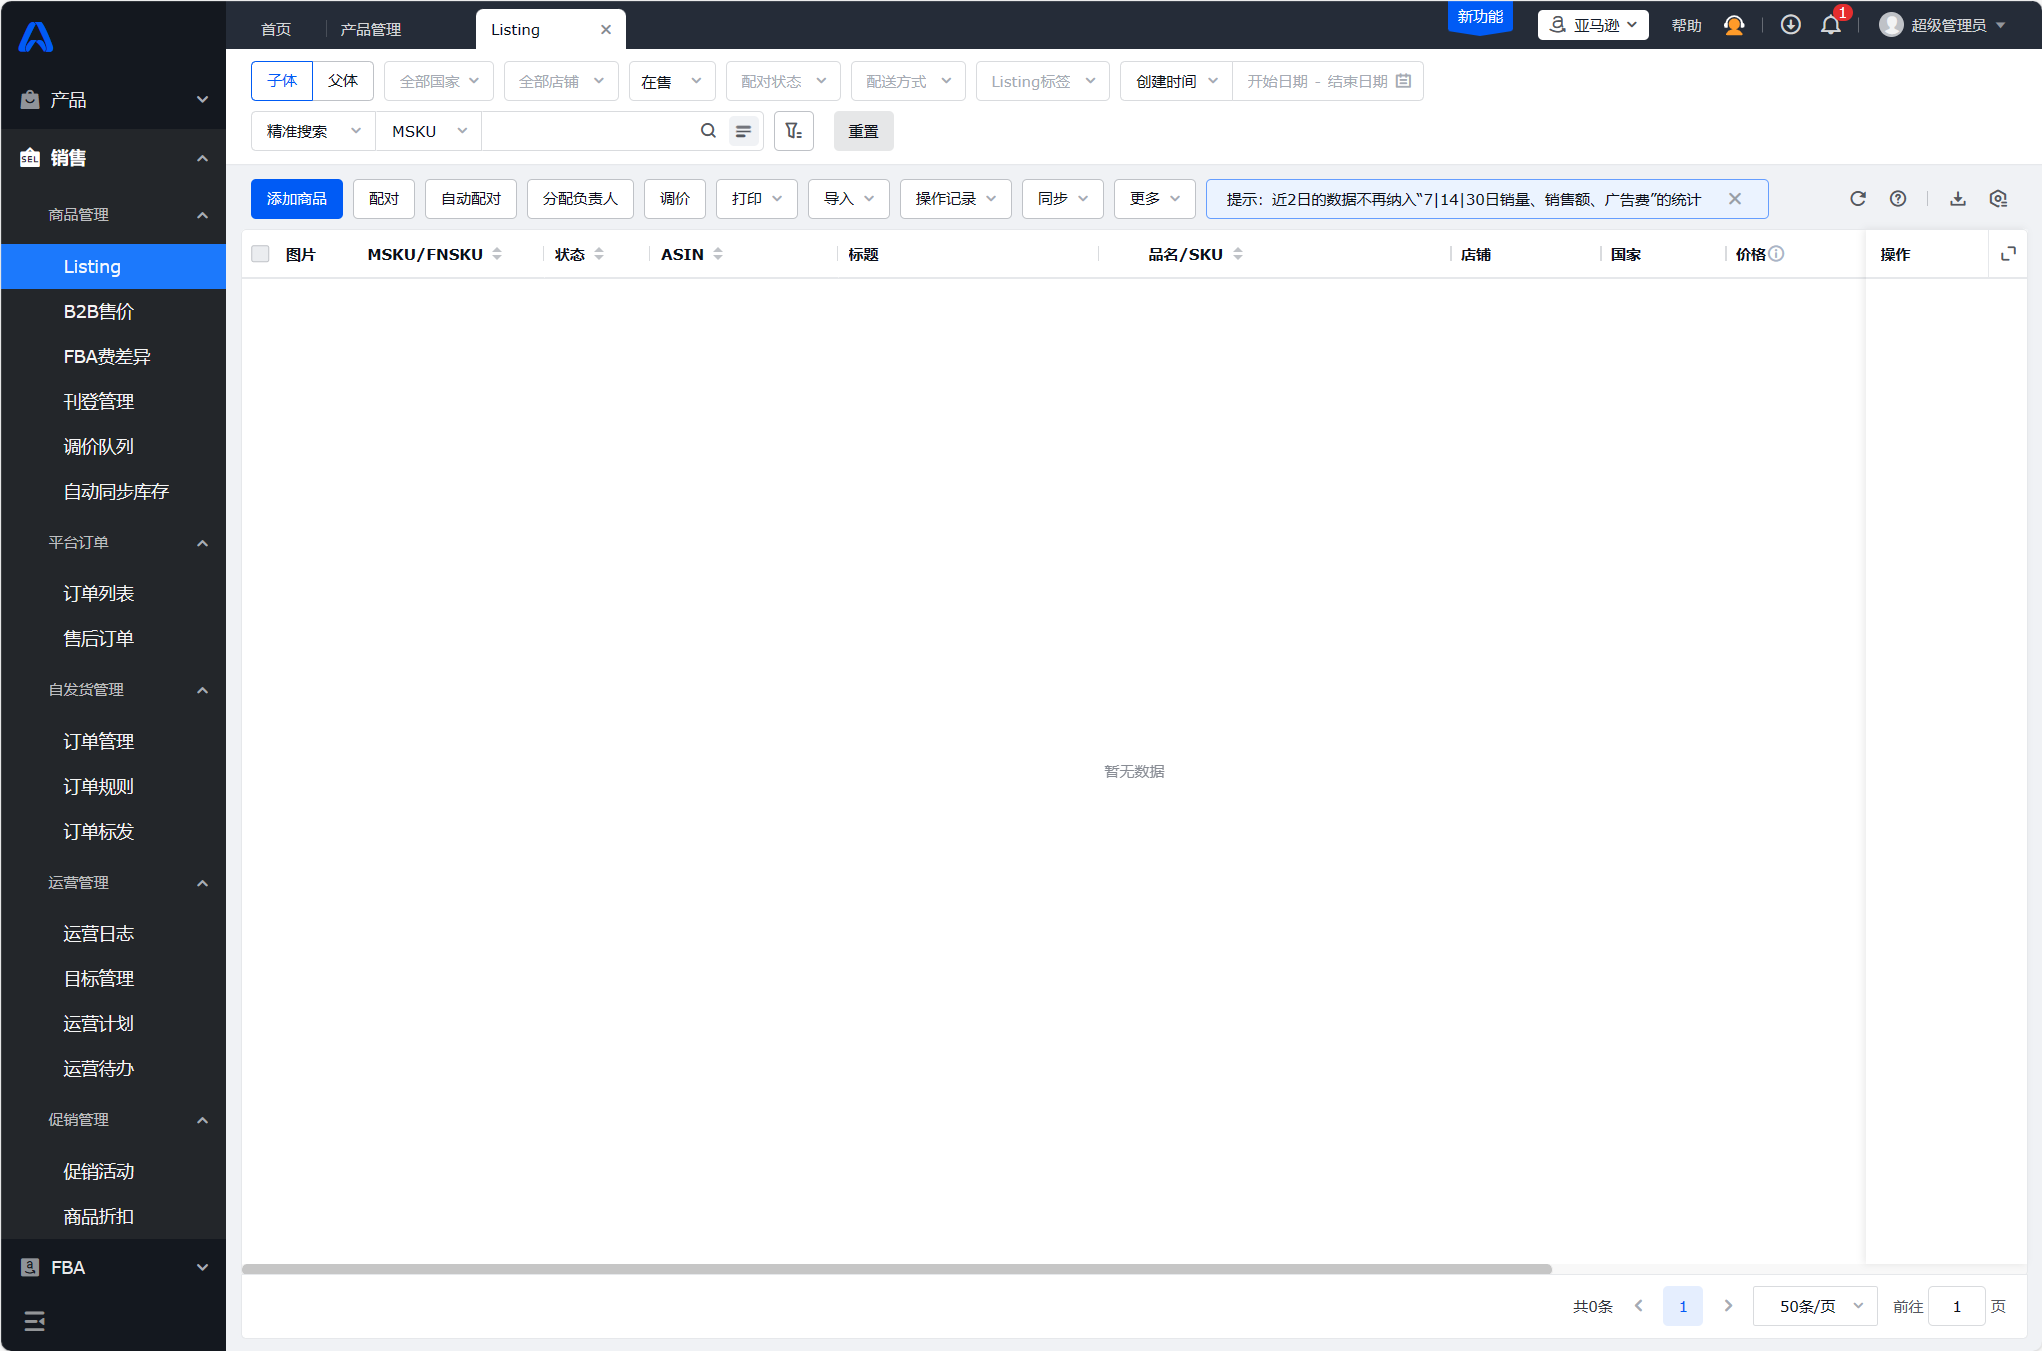Viewport: 2042px width, 1351px height.
Task: Click the notification bell icon
Action: [1830, 26]
